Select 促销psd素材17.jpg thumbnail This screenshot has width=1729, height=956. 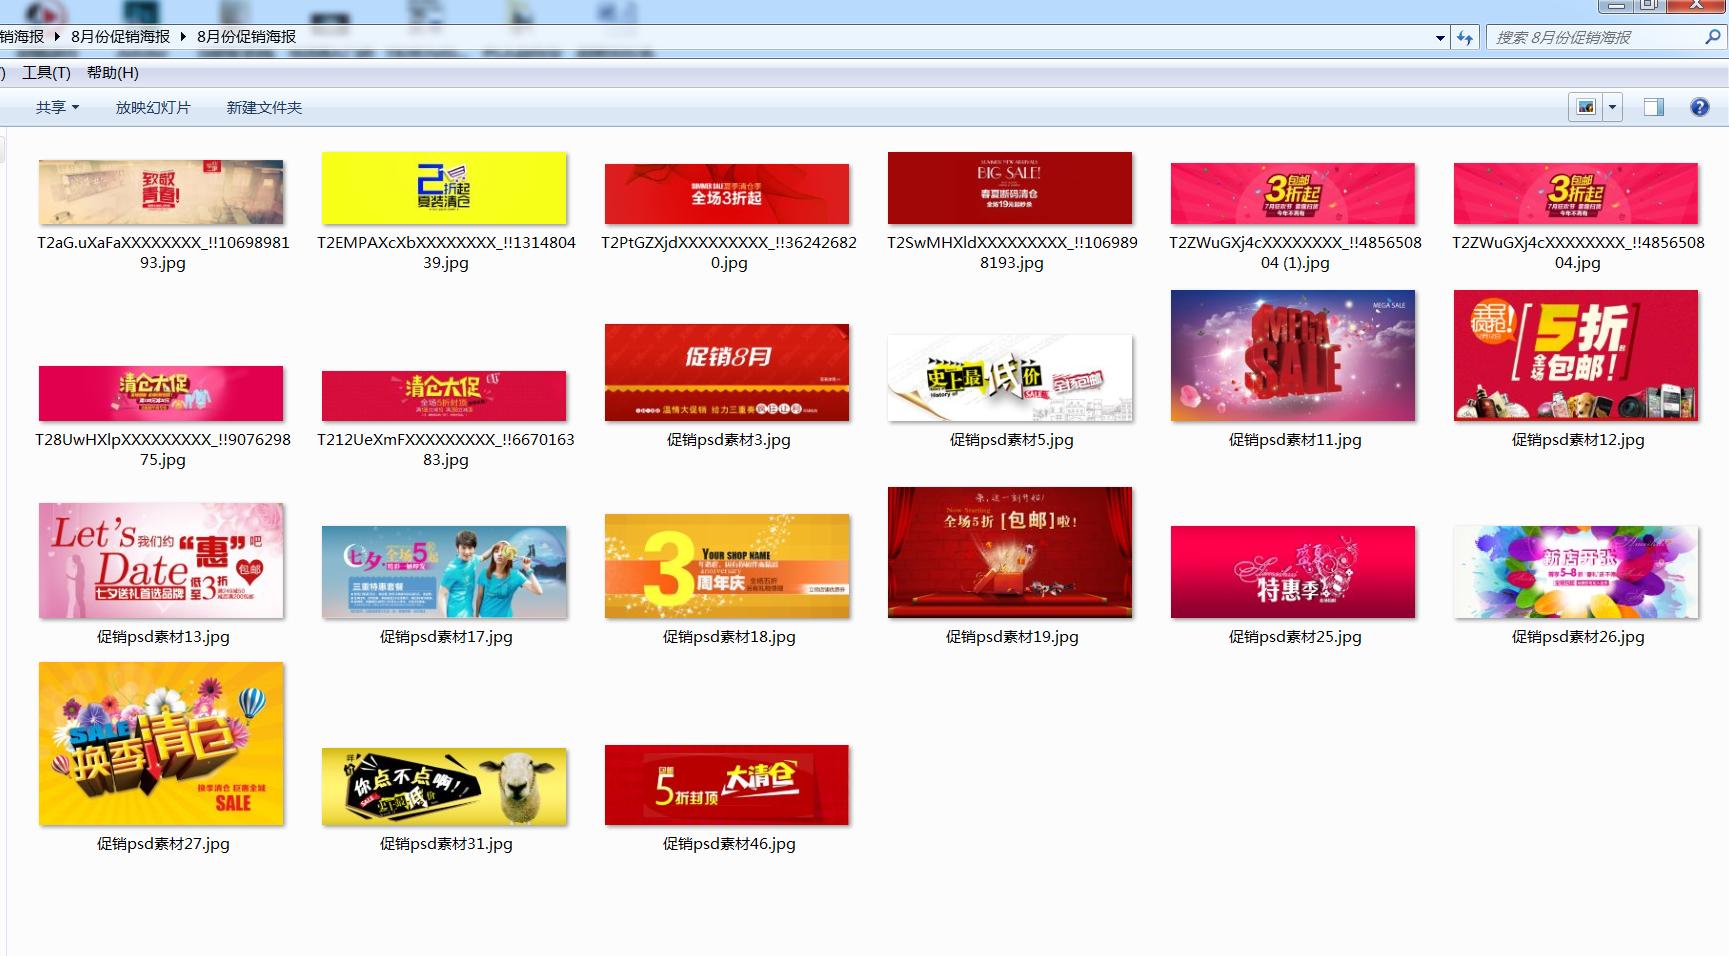tap(445, 572)
